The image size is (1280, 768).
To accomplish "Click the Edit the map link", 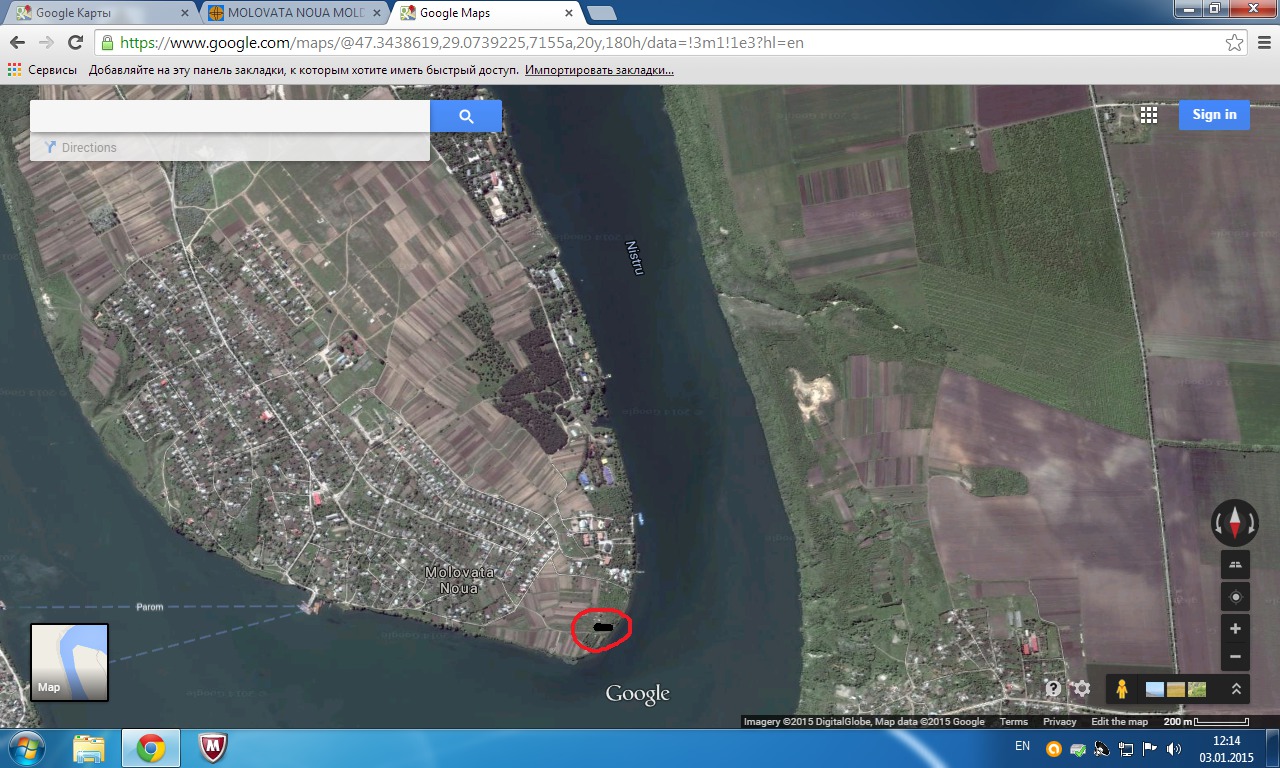I will [1119, 722].
